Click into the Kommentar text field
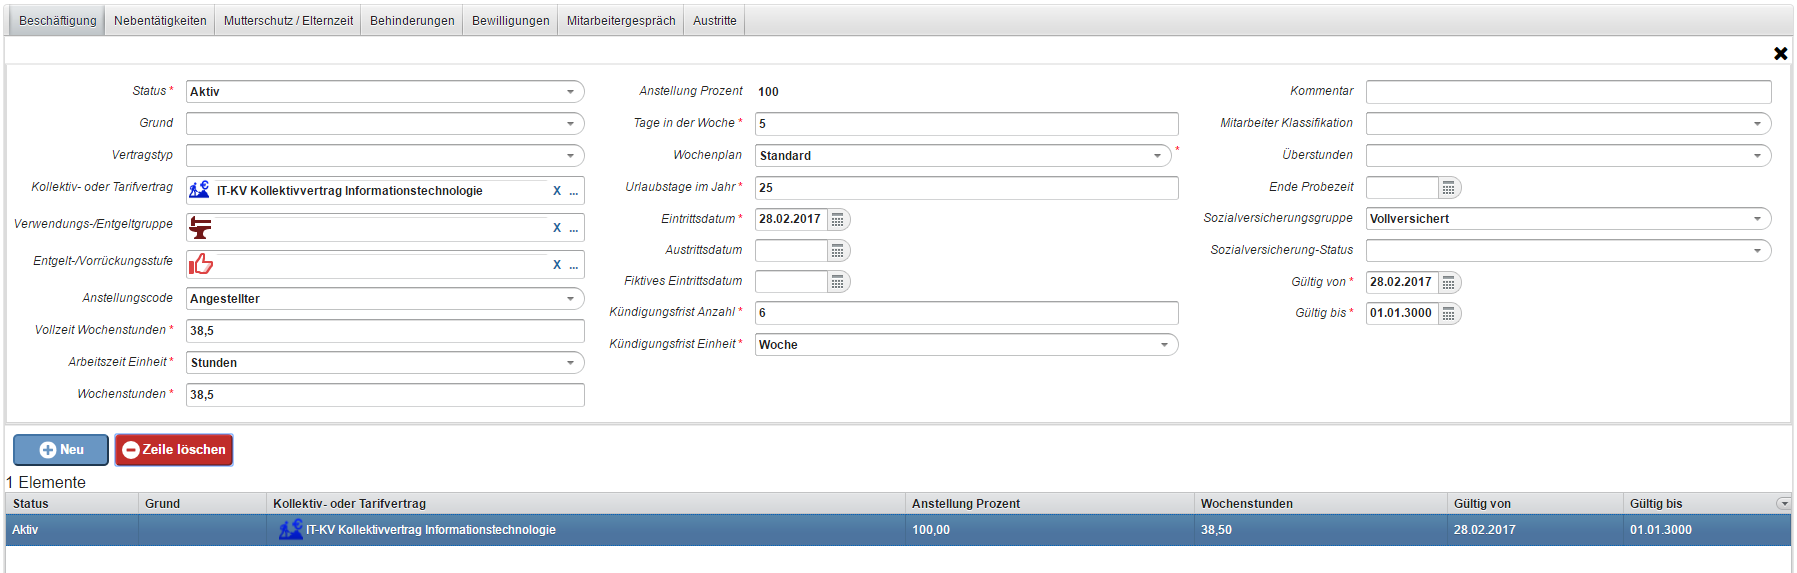The width and height of the screenshot is (1797, 573). (1567, 92)
